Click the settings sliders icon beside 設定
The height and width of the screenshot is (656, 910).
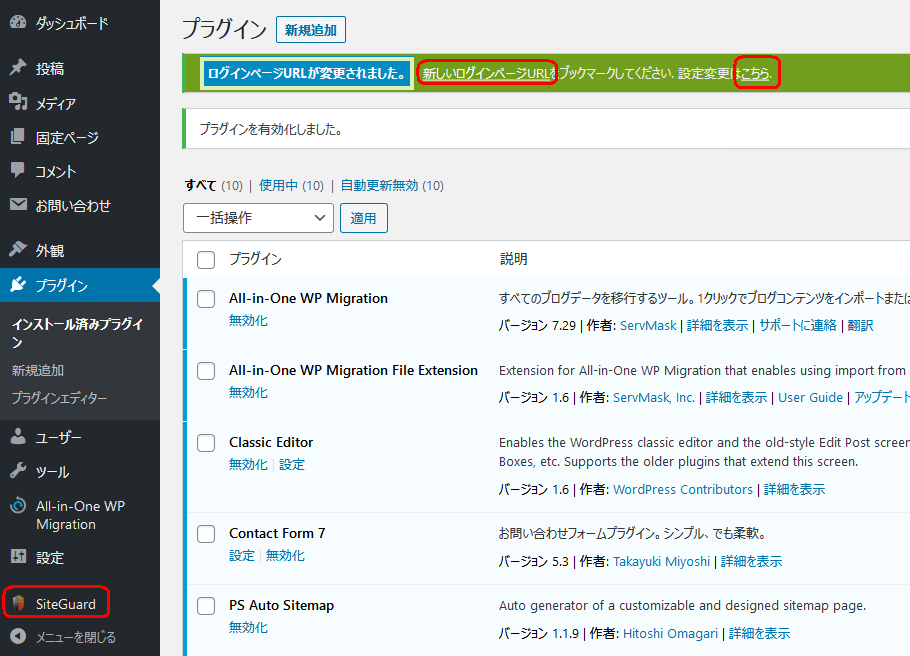pos(18,556)
